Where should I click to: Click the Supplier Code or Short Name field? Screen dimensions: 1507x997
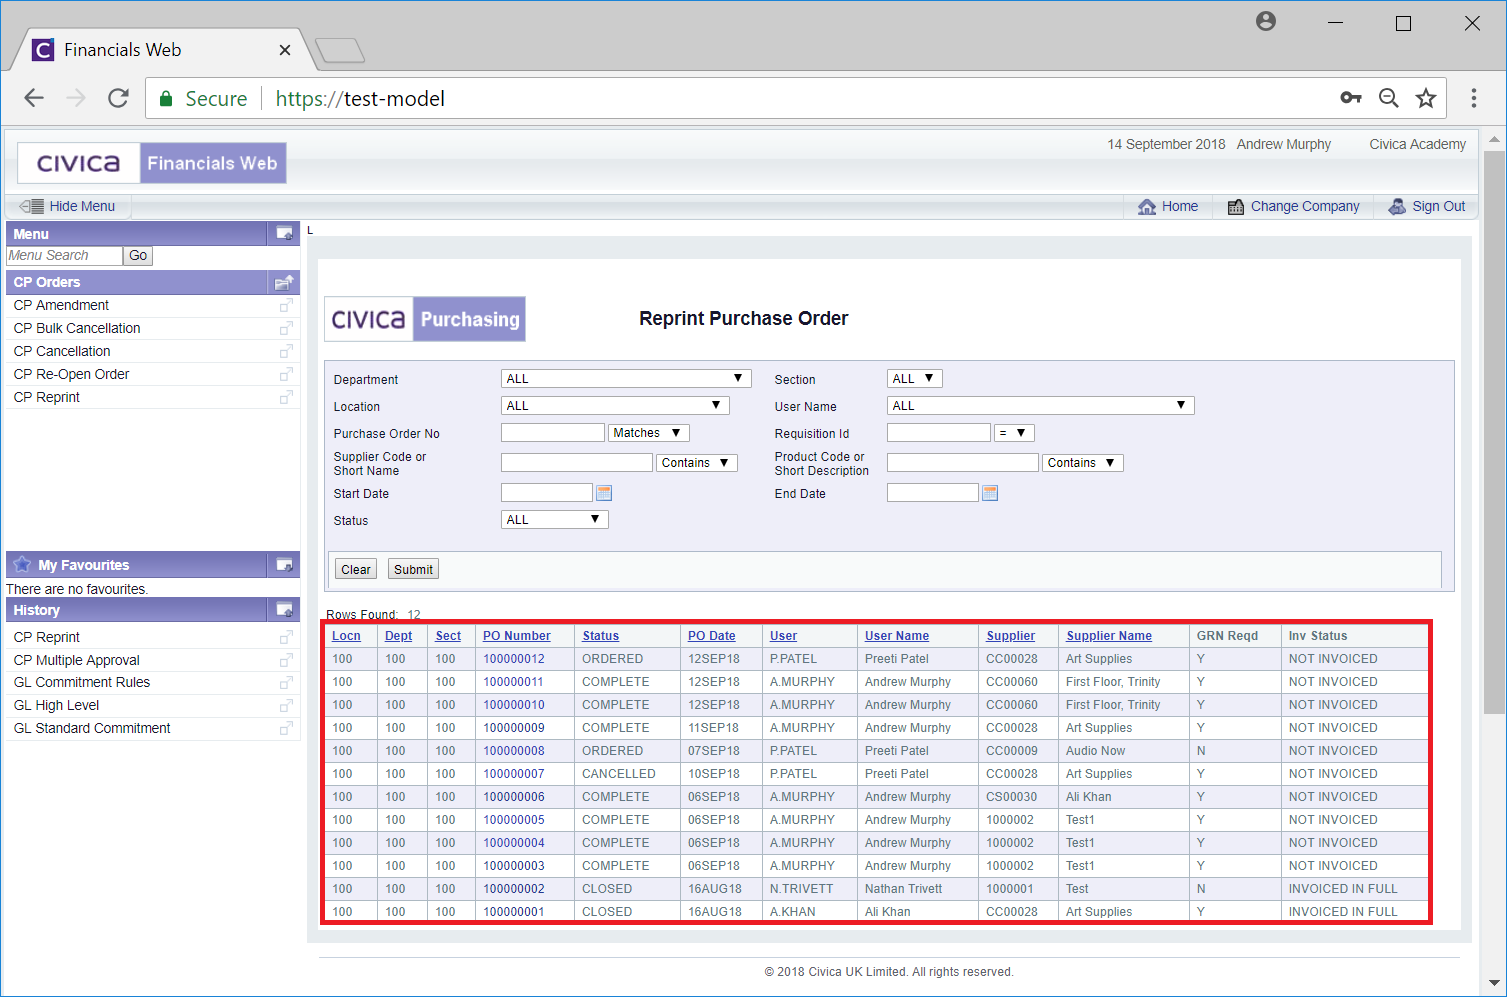[577, 463]
